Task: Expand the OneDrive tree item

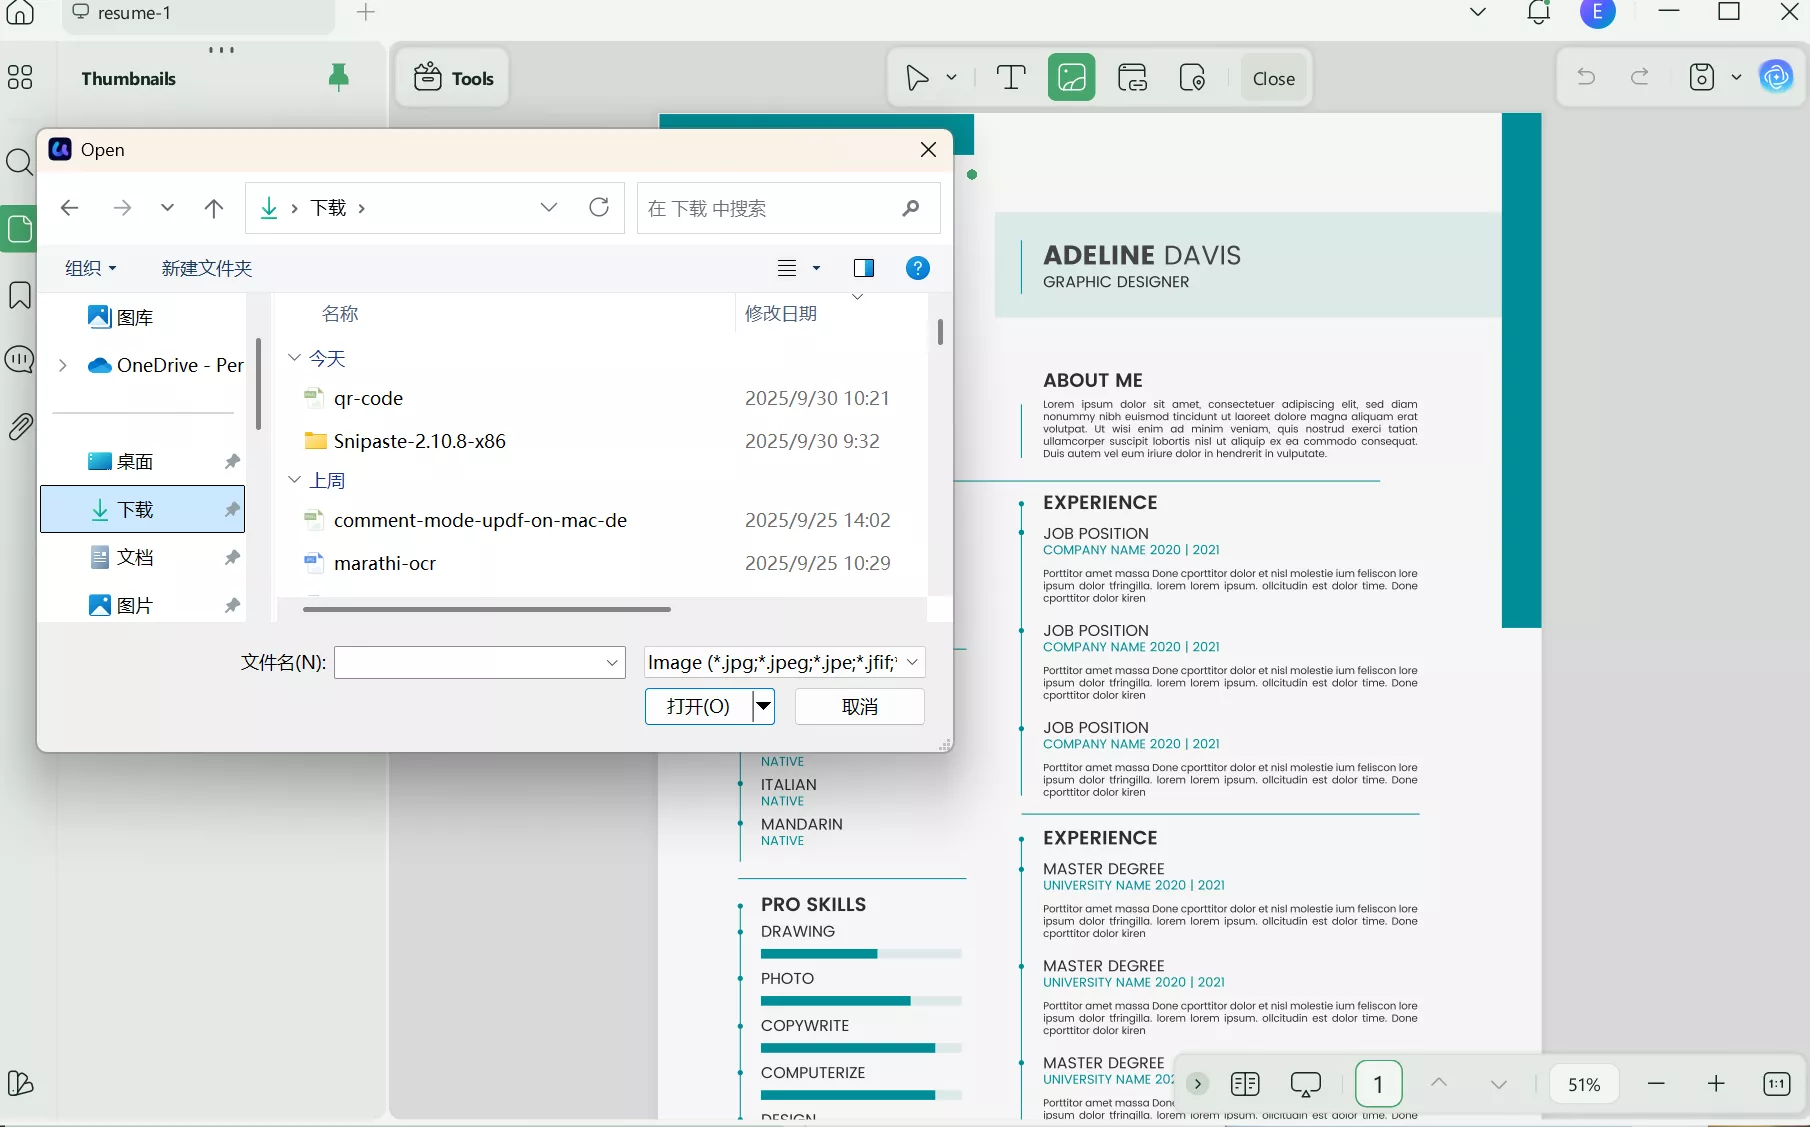Action: 63,365
